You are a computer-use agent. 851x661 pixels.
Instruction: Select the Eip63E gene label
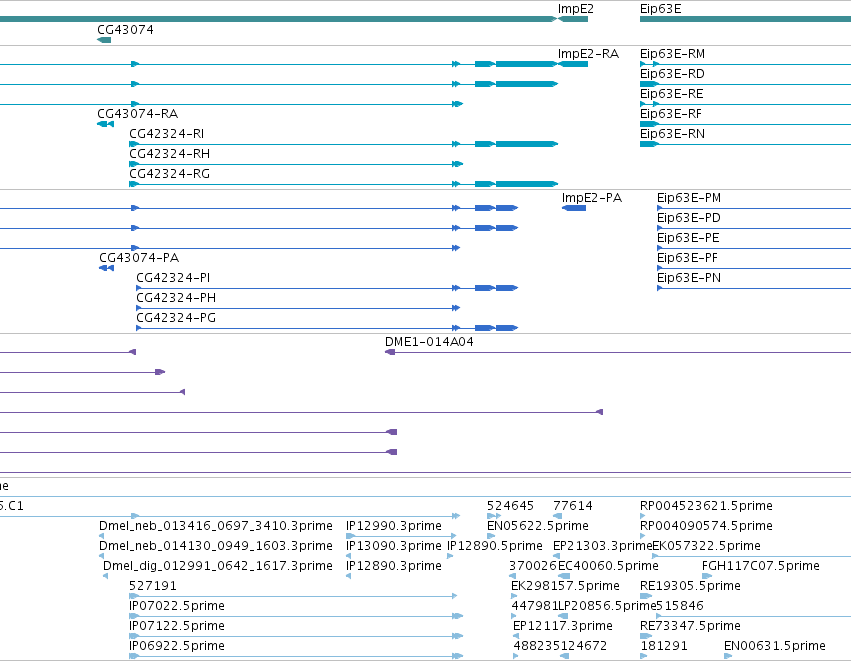pos(661,9)
